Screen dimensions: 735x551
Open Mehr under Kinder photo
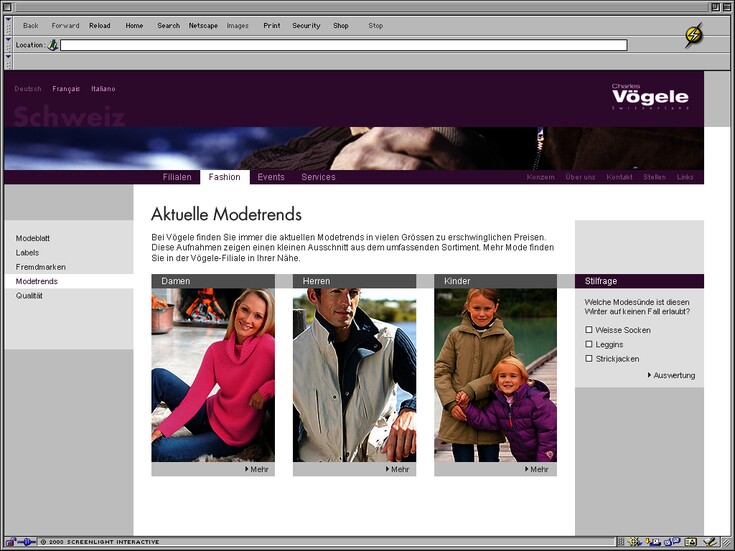pos(538,469)
